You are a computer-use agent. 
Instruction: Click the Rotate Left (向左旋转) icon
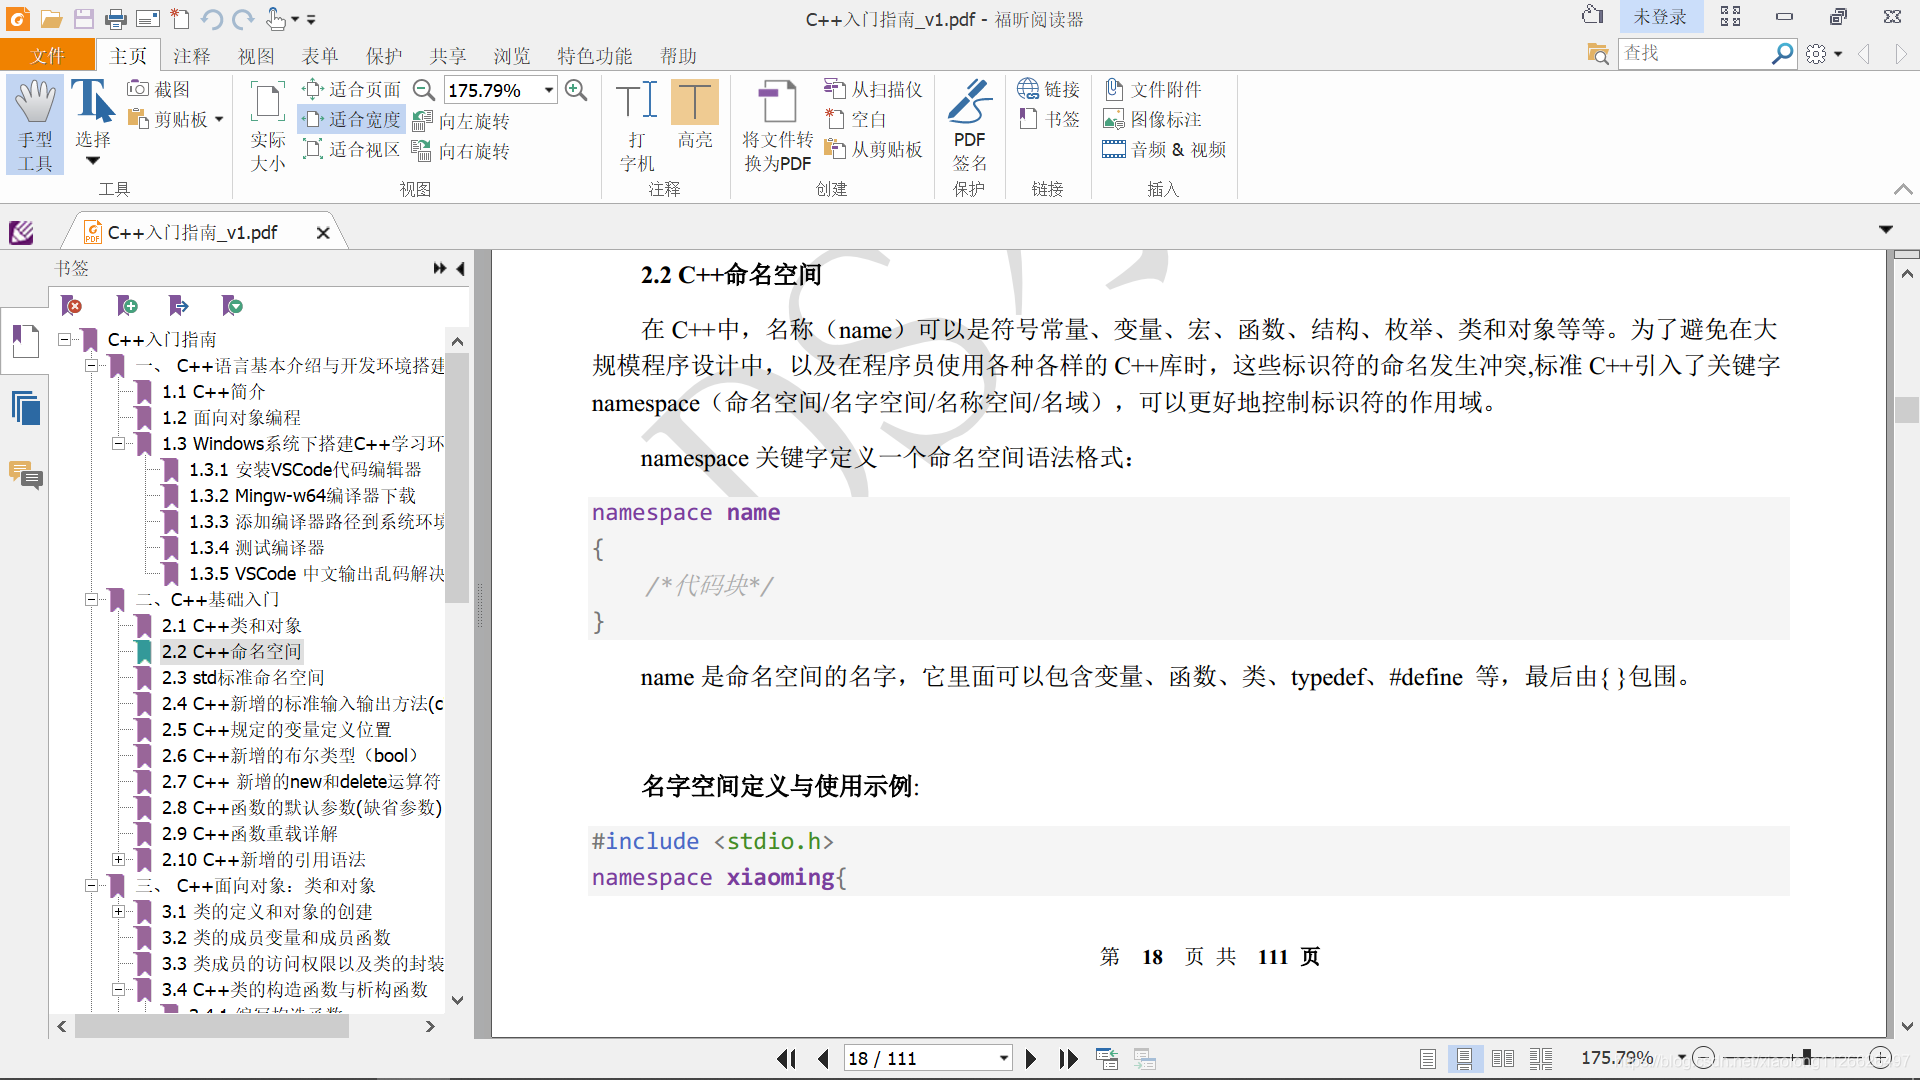pyautogui.click(x=423, y=121)
